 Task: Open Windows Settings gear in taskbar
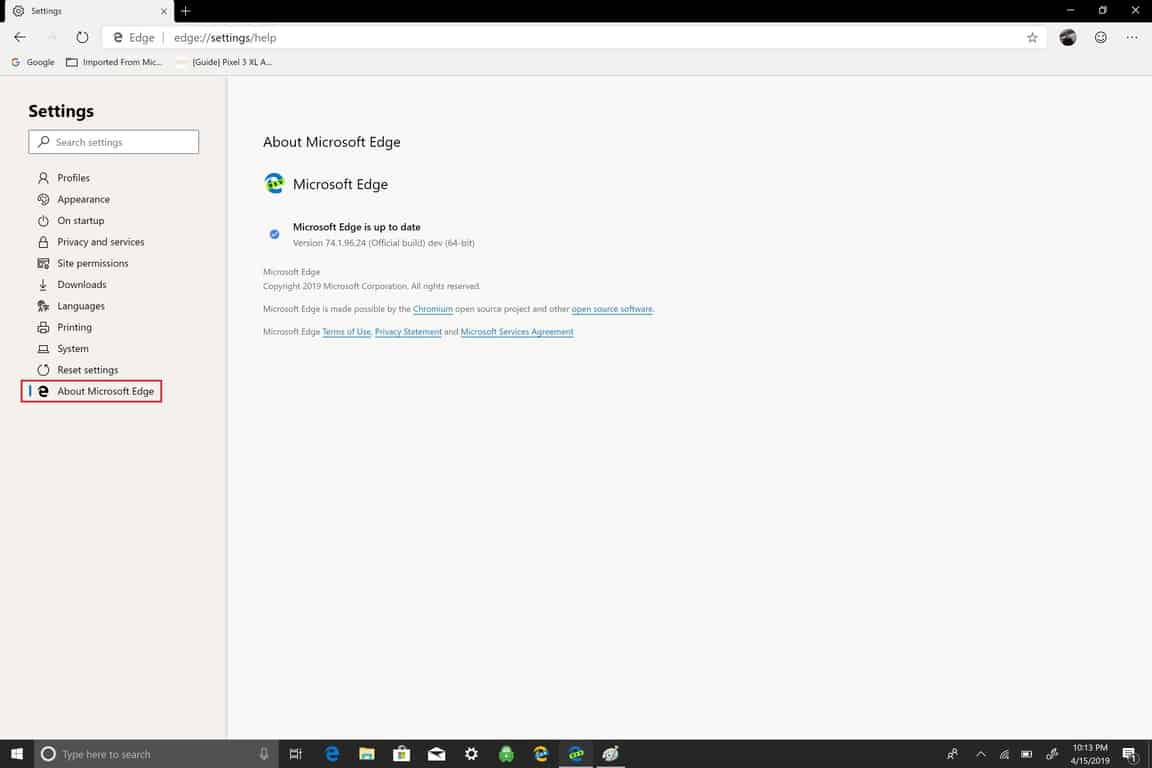[471, 754]
